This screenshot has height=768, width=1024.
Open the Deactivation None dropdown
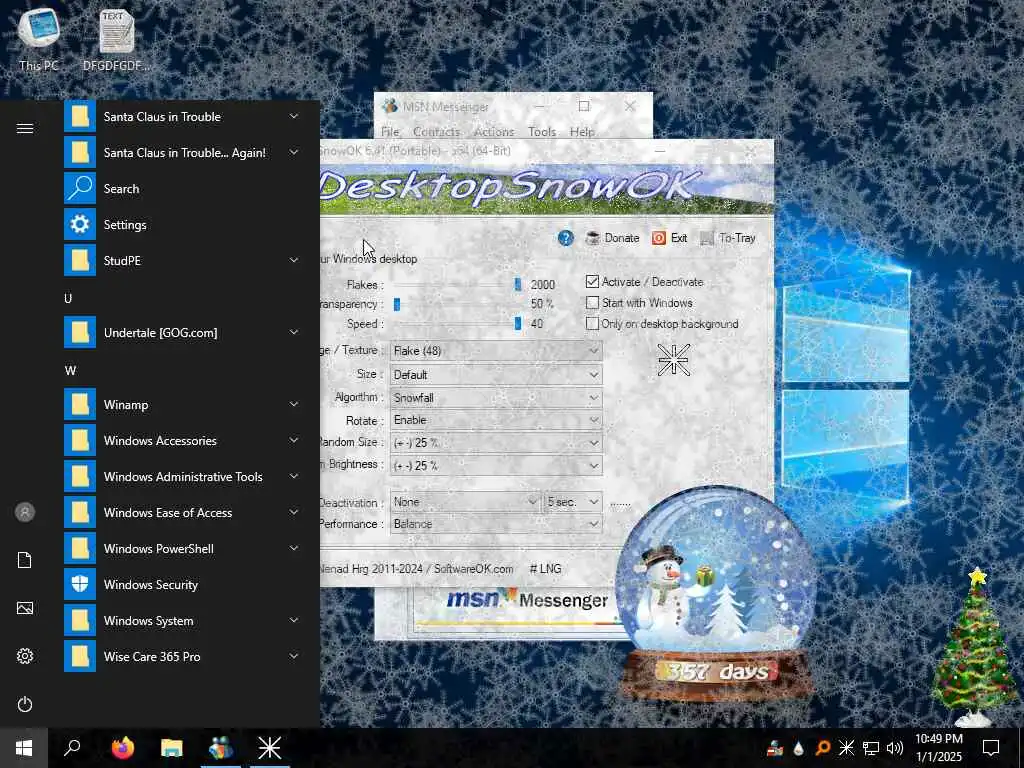tap(465, 502)
